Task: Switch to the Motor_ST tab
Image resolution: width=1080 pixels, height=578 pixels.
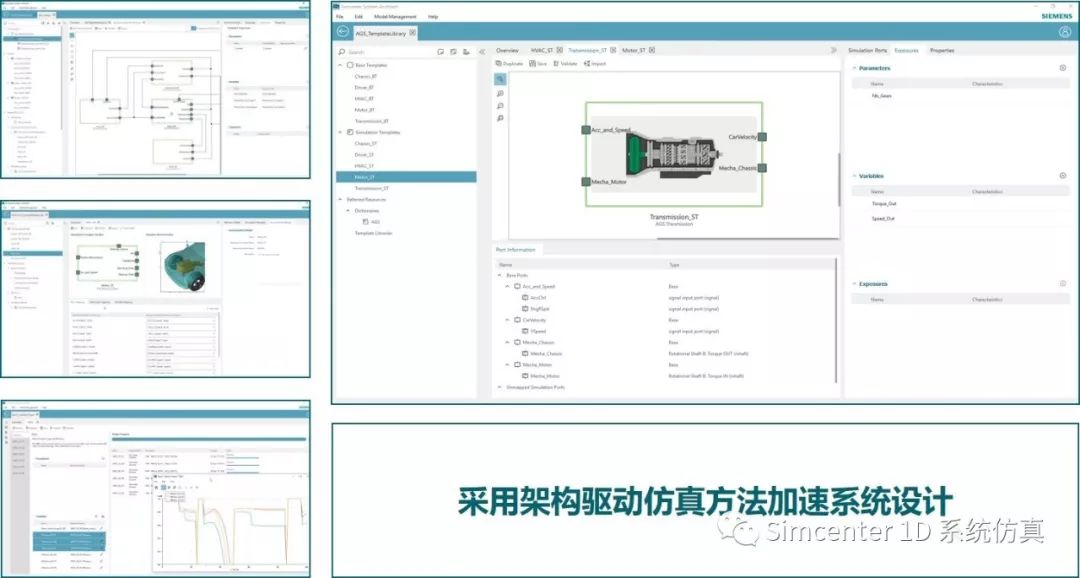Action: [634, 50]
